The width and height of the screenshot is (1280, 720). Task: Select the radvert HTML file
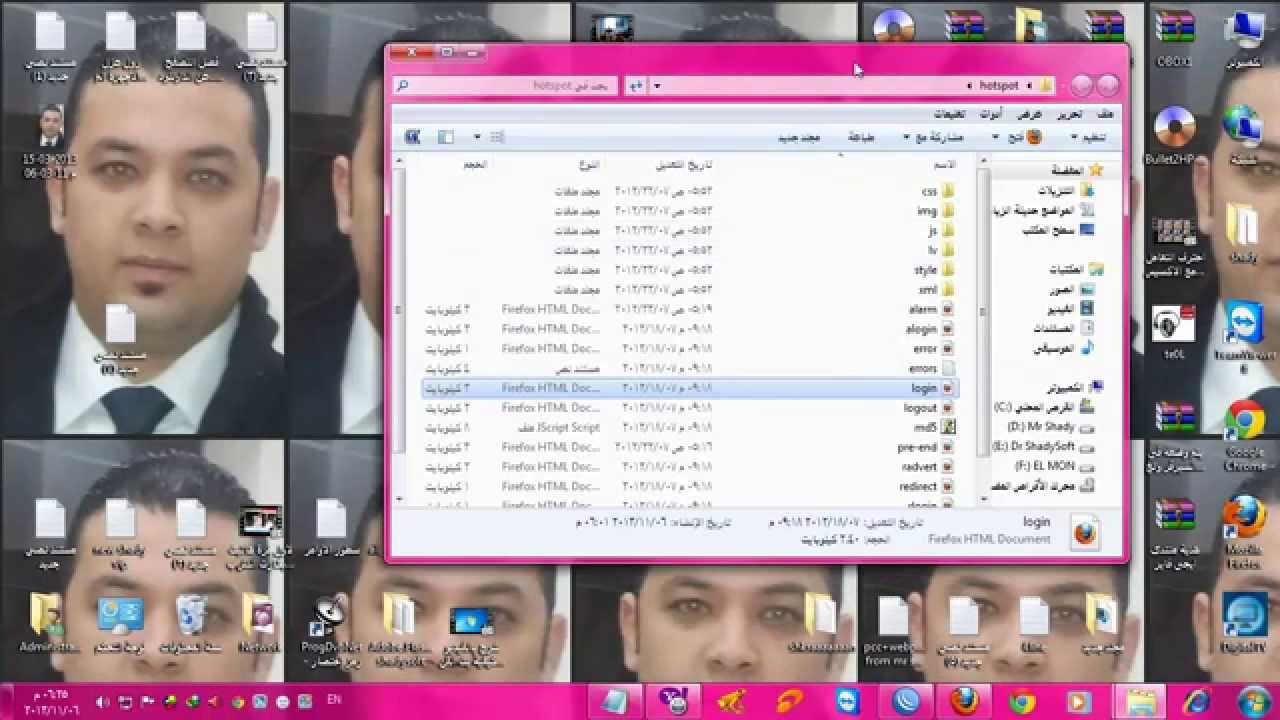click(930, 467)
